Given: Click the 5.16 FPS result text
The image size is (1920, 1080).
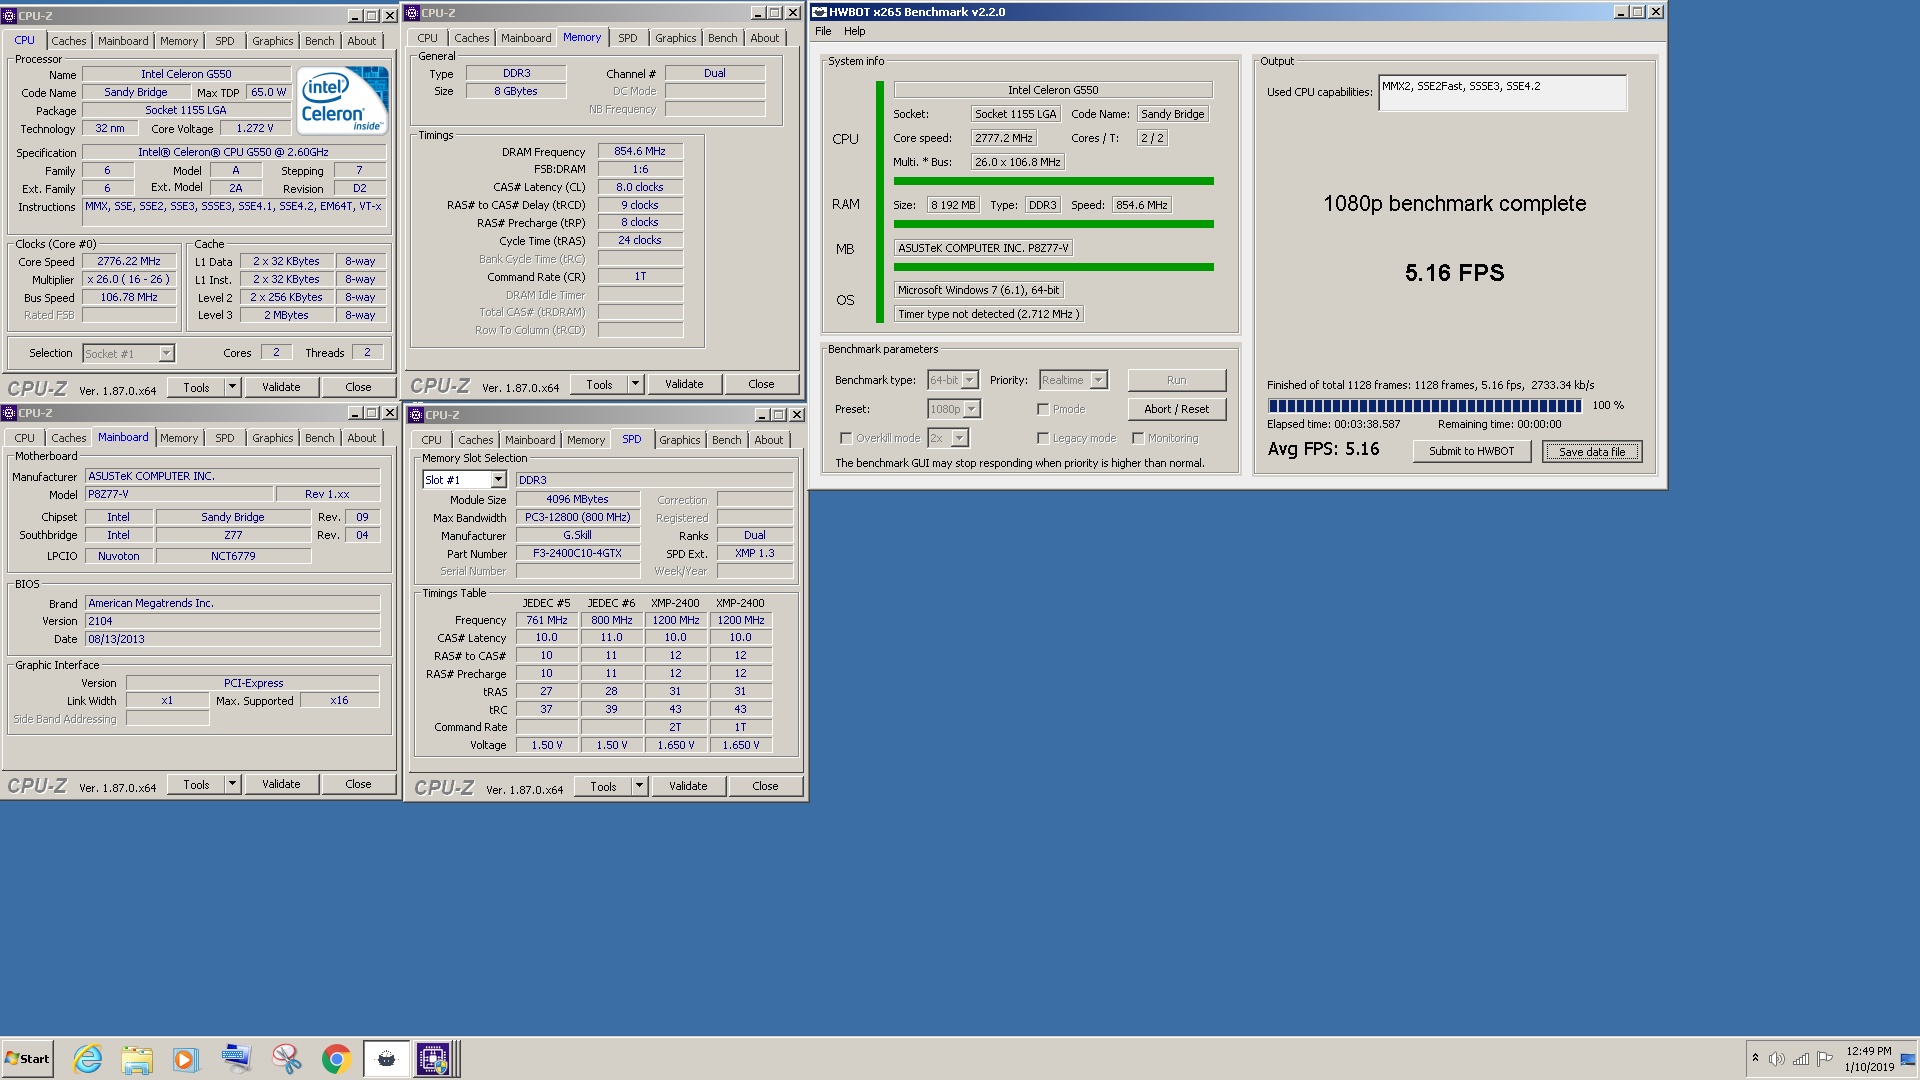Looking at the screenshot, I should 1454,273.
